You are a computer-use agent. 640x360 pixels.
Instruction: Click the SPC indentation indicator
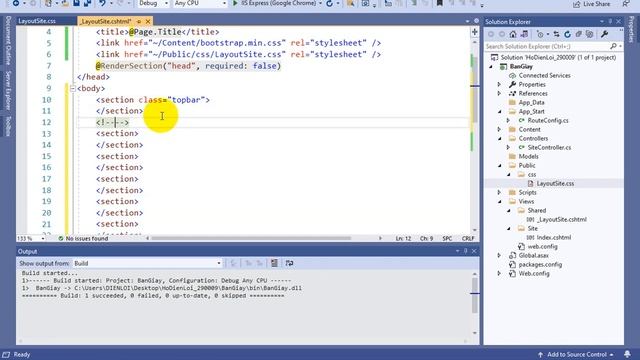tap(447, 238)
